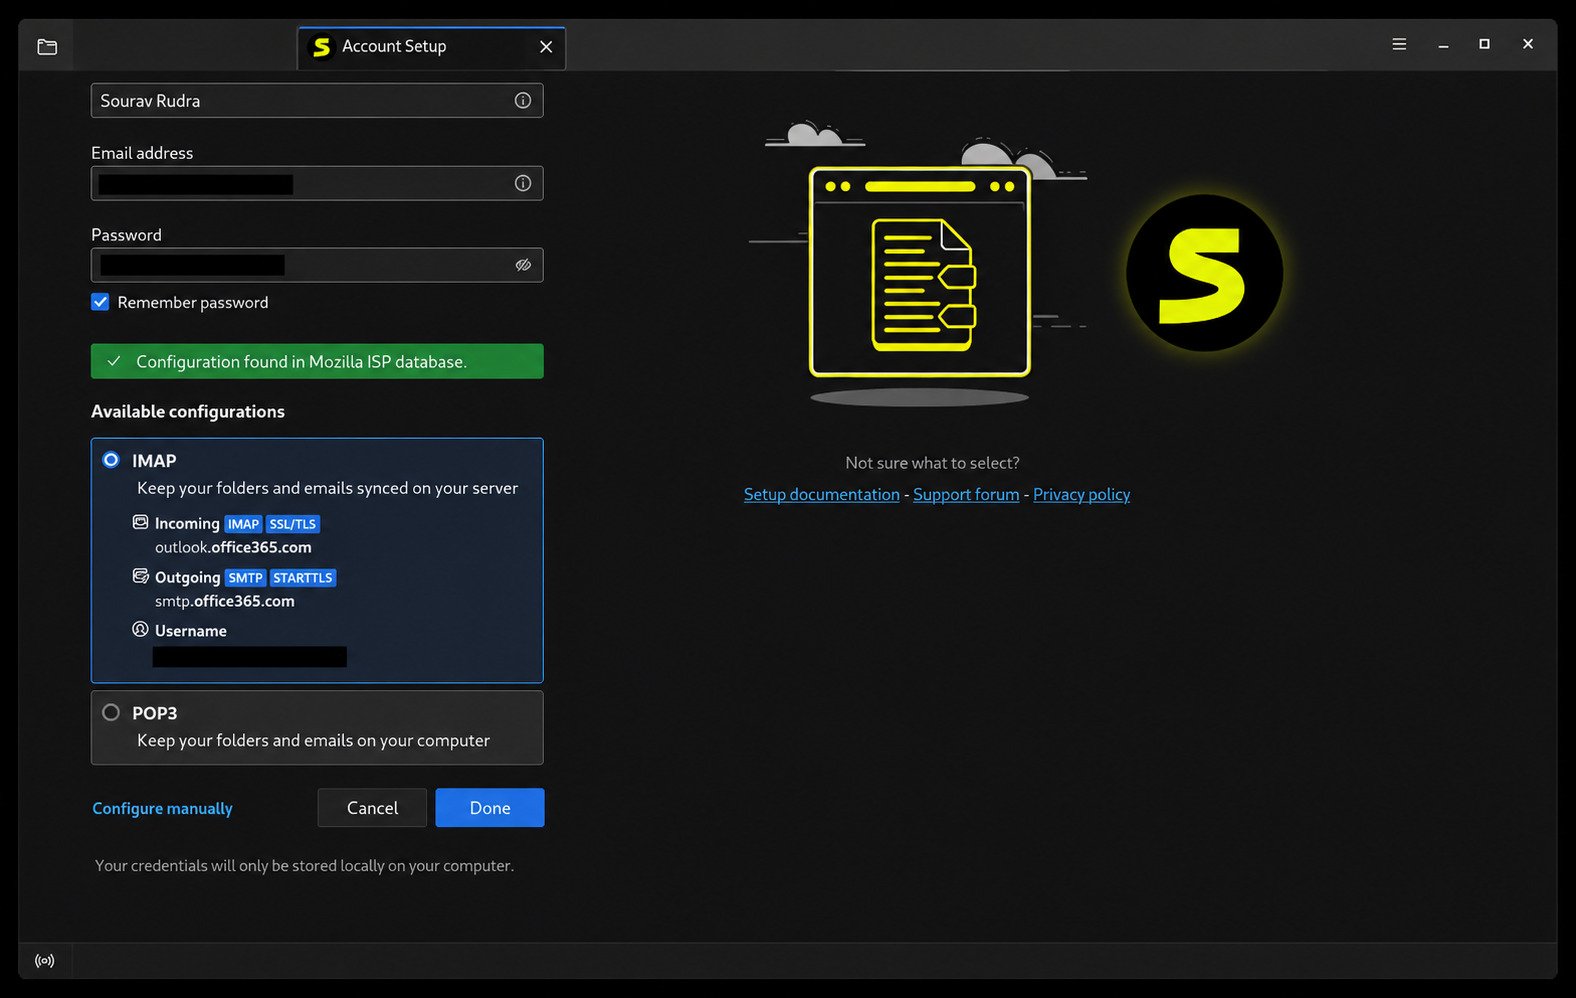Open the folder pane icon
This screenshot has width=1576, height=998.
pyautogui.click(x=47, y=47)
